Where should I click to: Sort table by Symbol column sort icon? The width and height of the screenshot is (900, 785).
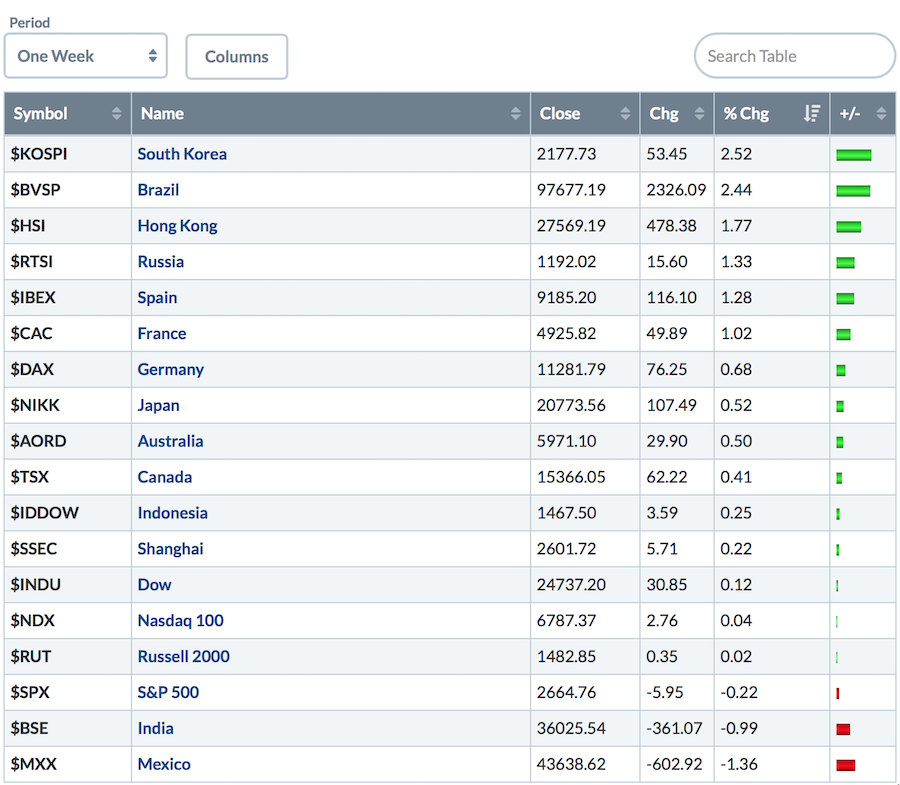(117, 114)
